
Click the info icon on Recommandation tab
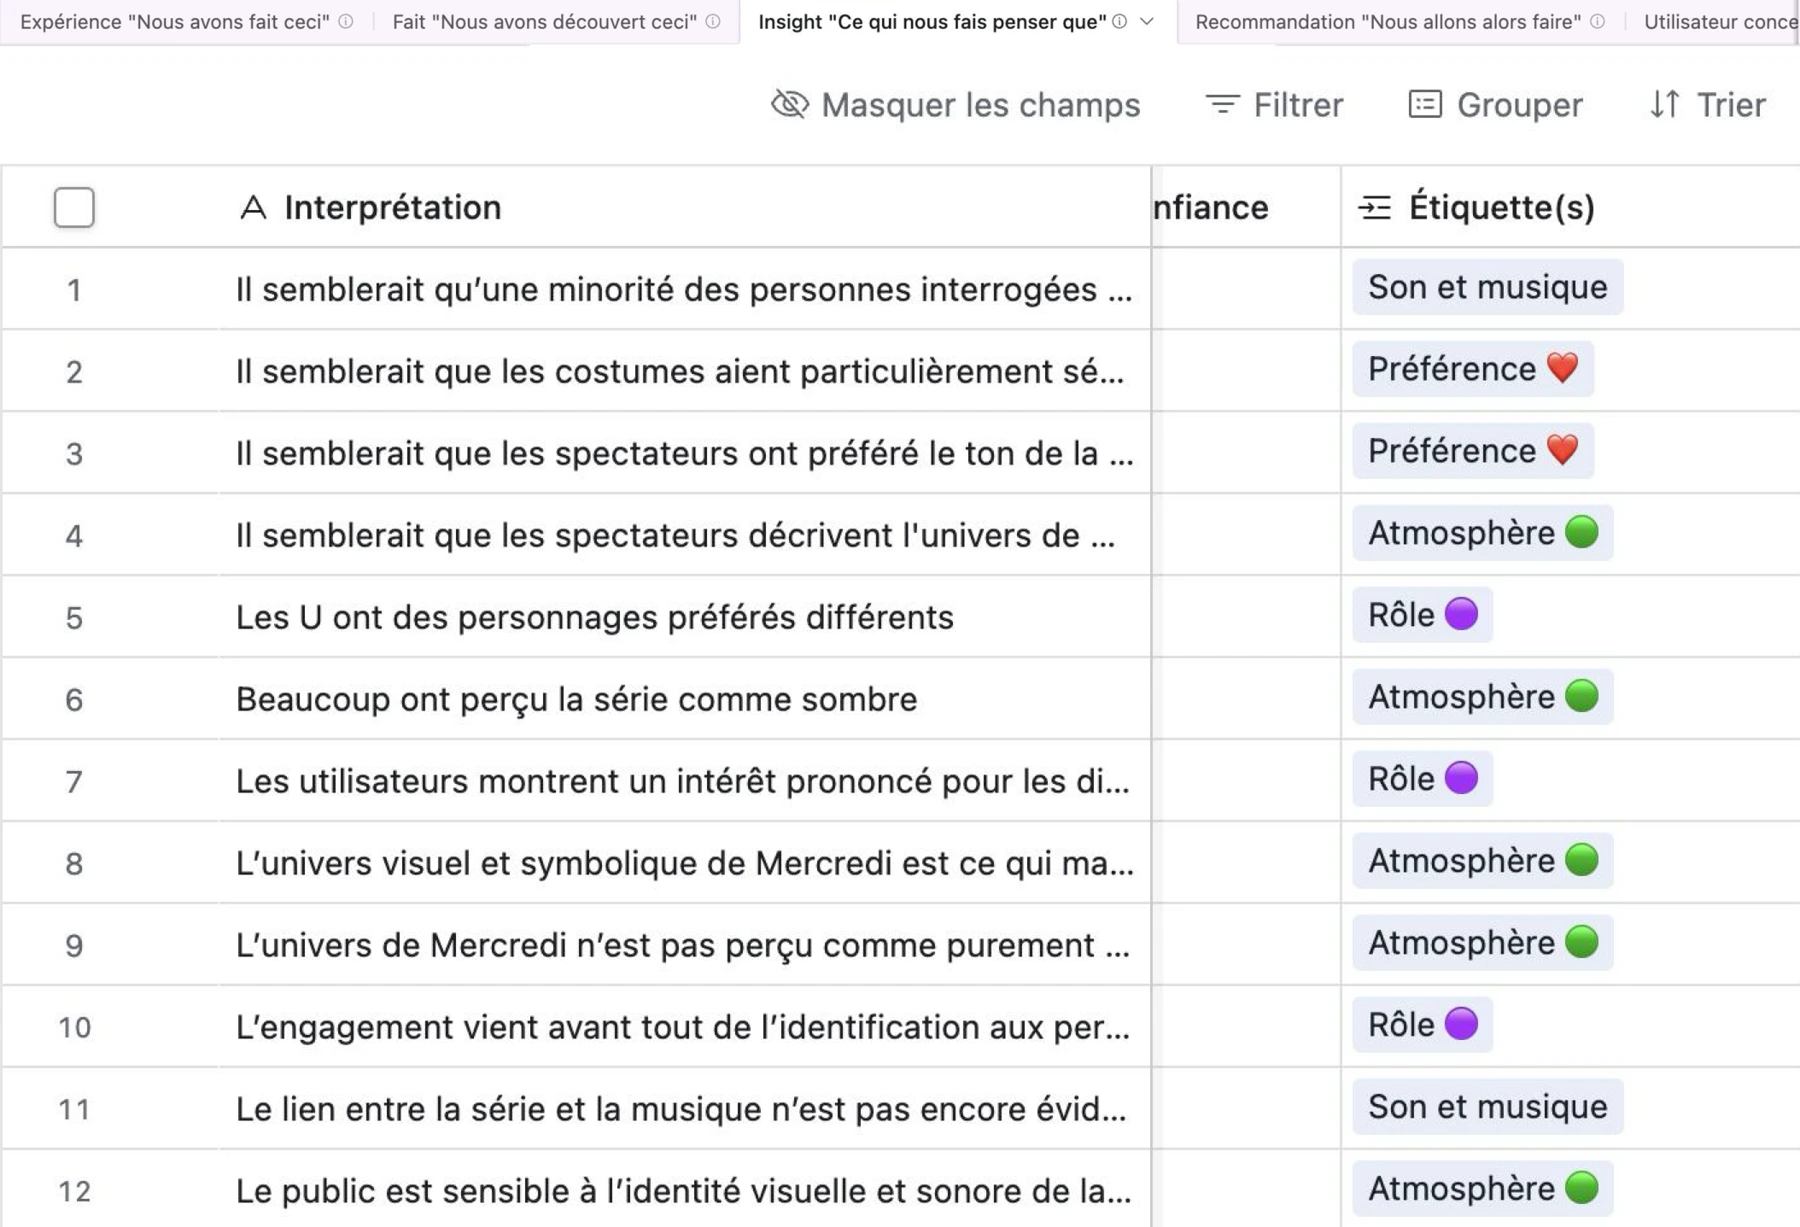click(x=1598, y=21)
